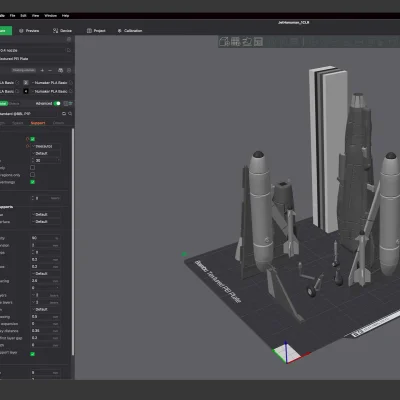400x400 pixels.
Task: Uncheck the green checkbox beside overhangs
Action: 32,182
